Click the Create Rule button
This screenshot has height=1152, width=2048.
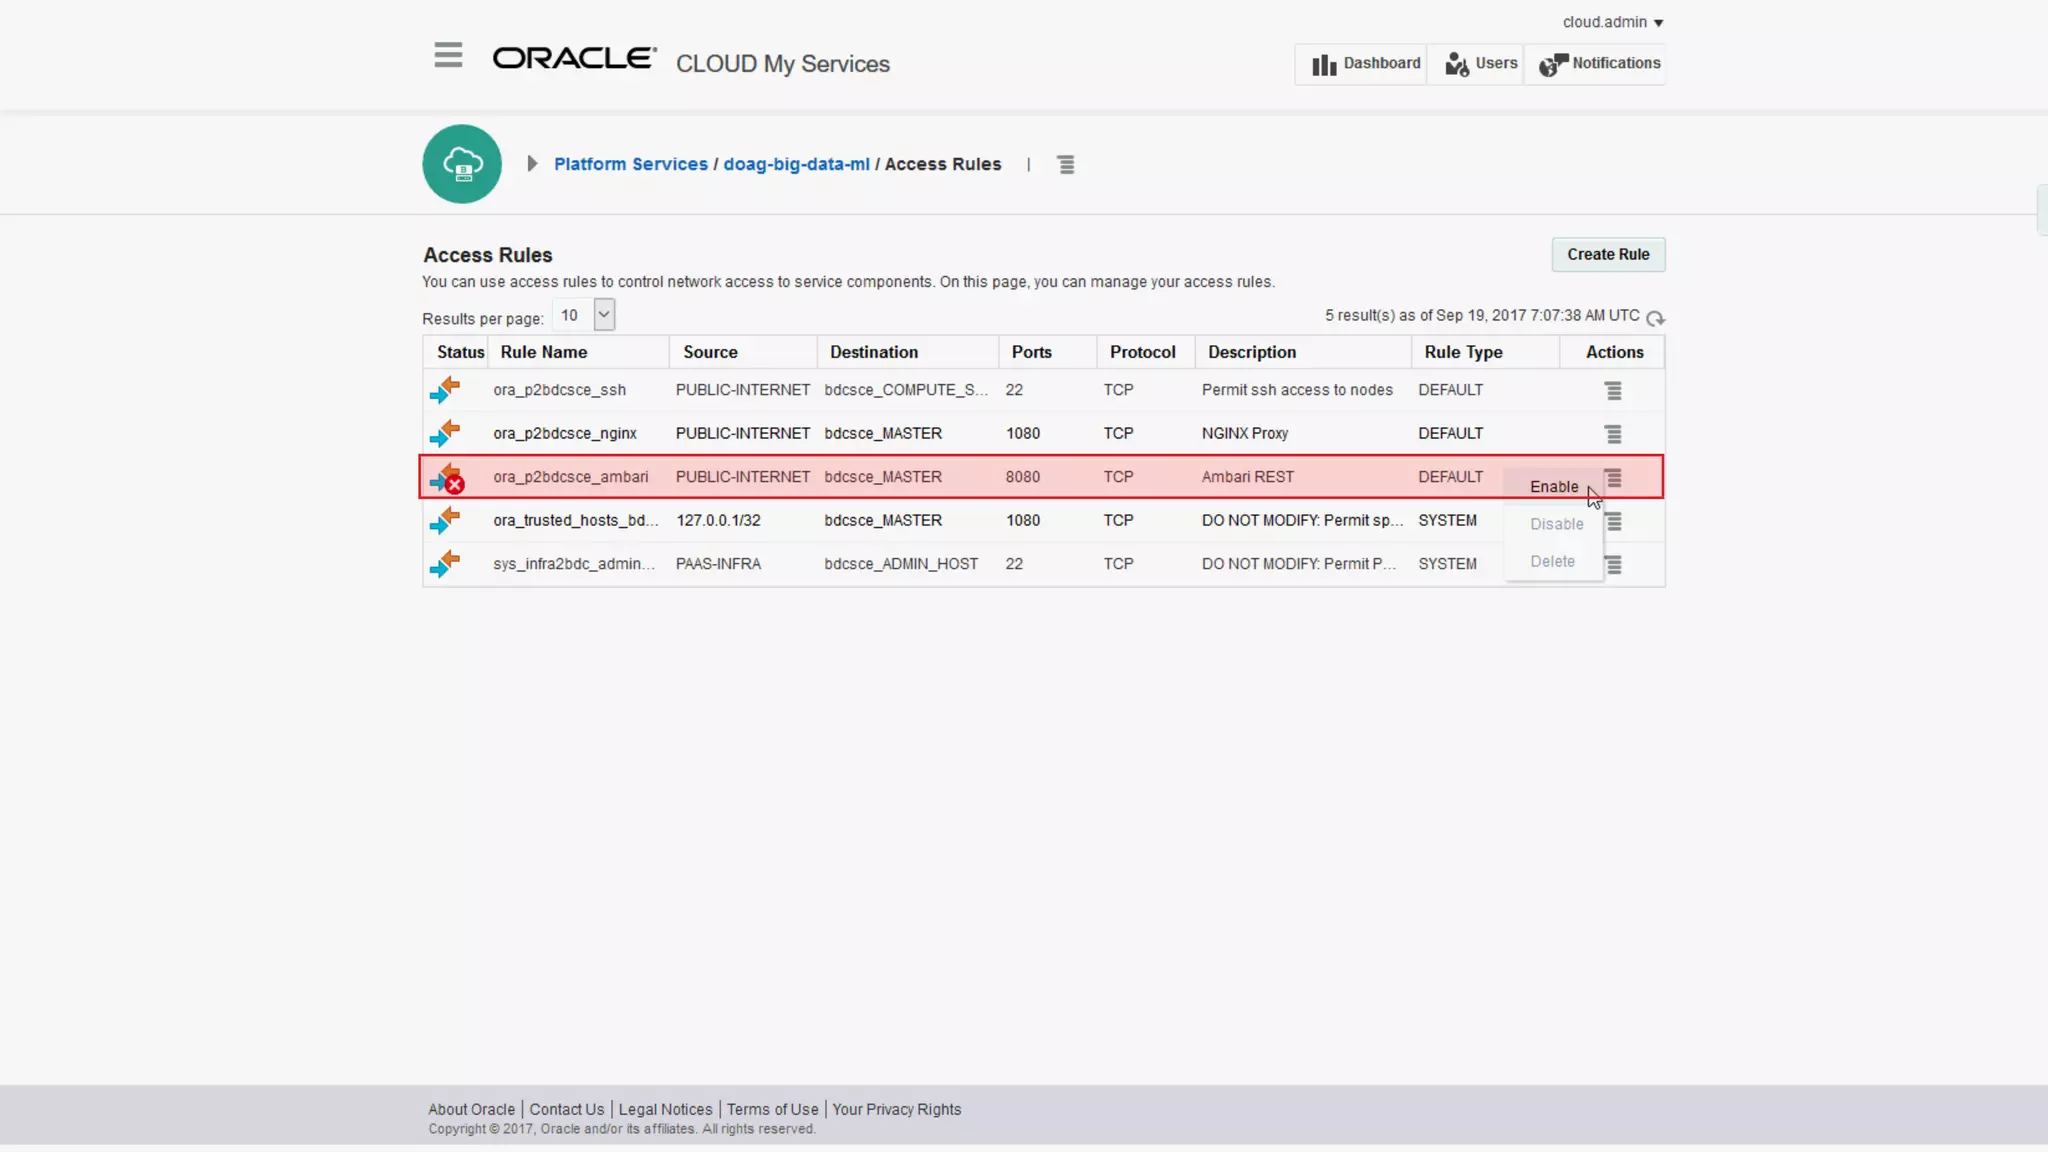click(x=1607, y=255)
